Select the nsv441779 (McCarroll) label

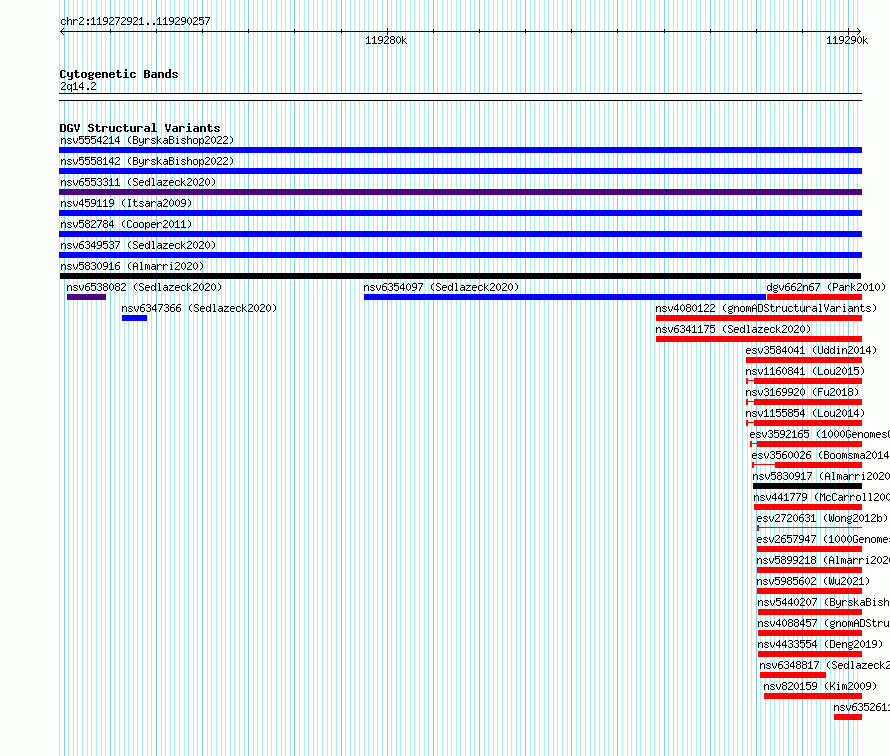822,497
